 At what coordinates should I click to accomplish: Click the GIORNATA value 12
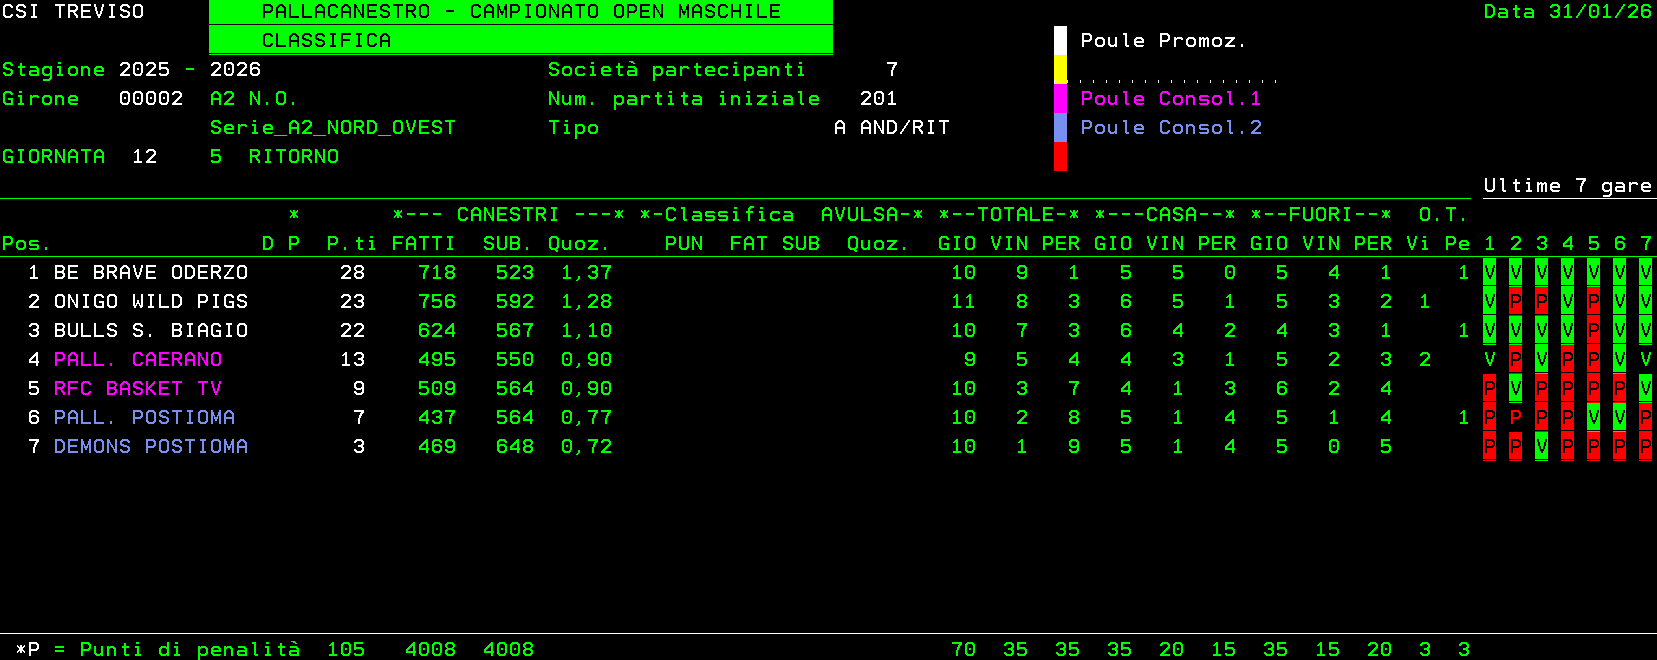coord(144,156)
